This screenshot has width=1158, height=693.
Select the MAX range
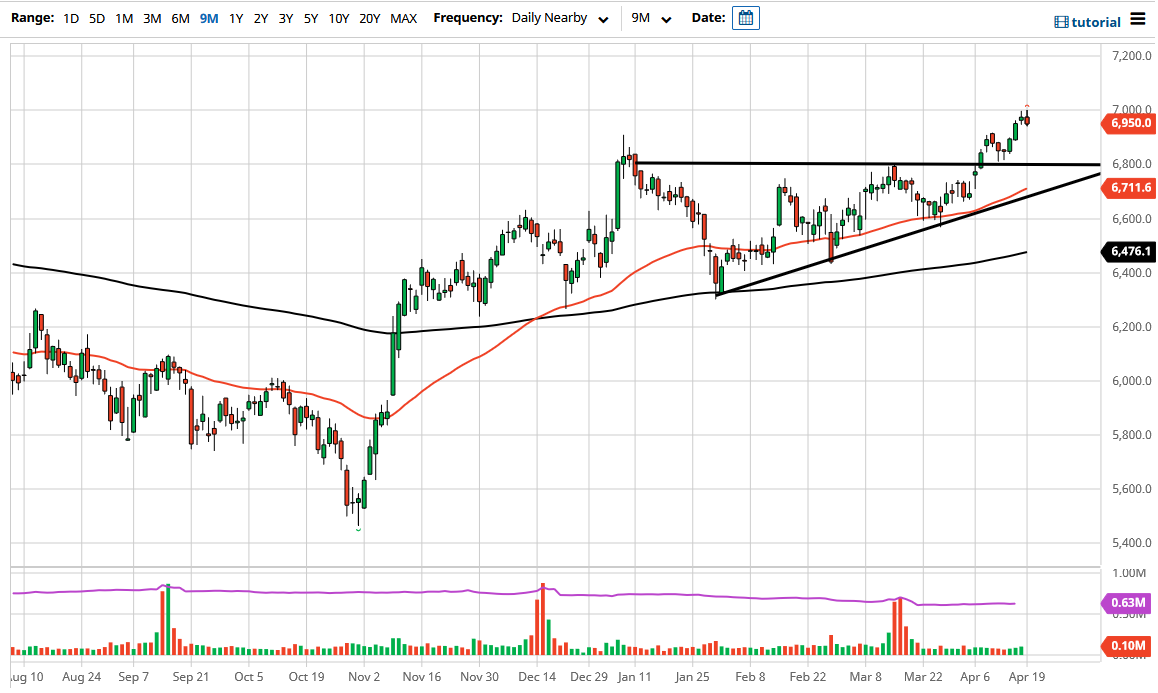[x=403, y=18]
